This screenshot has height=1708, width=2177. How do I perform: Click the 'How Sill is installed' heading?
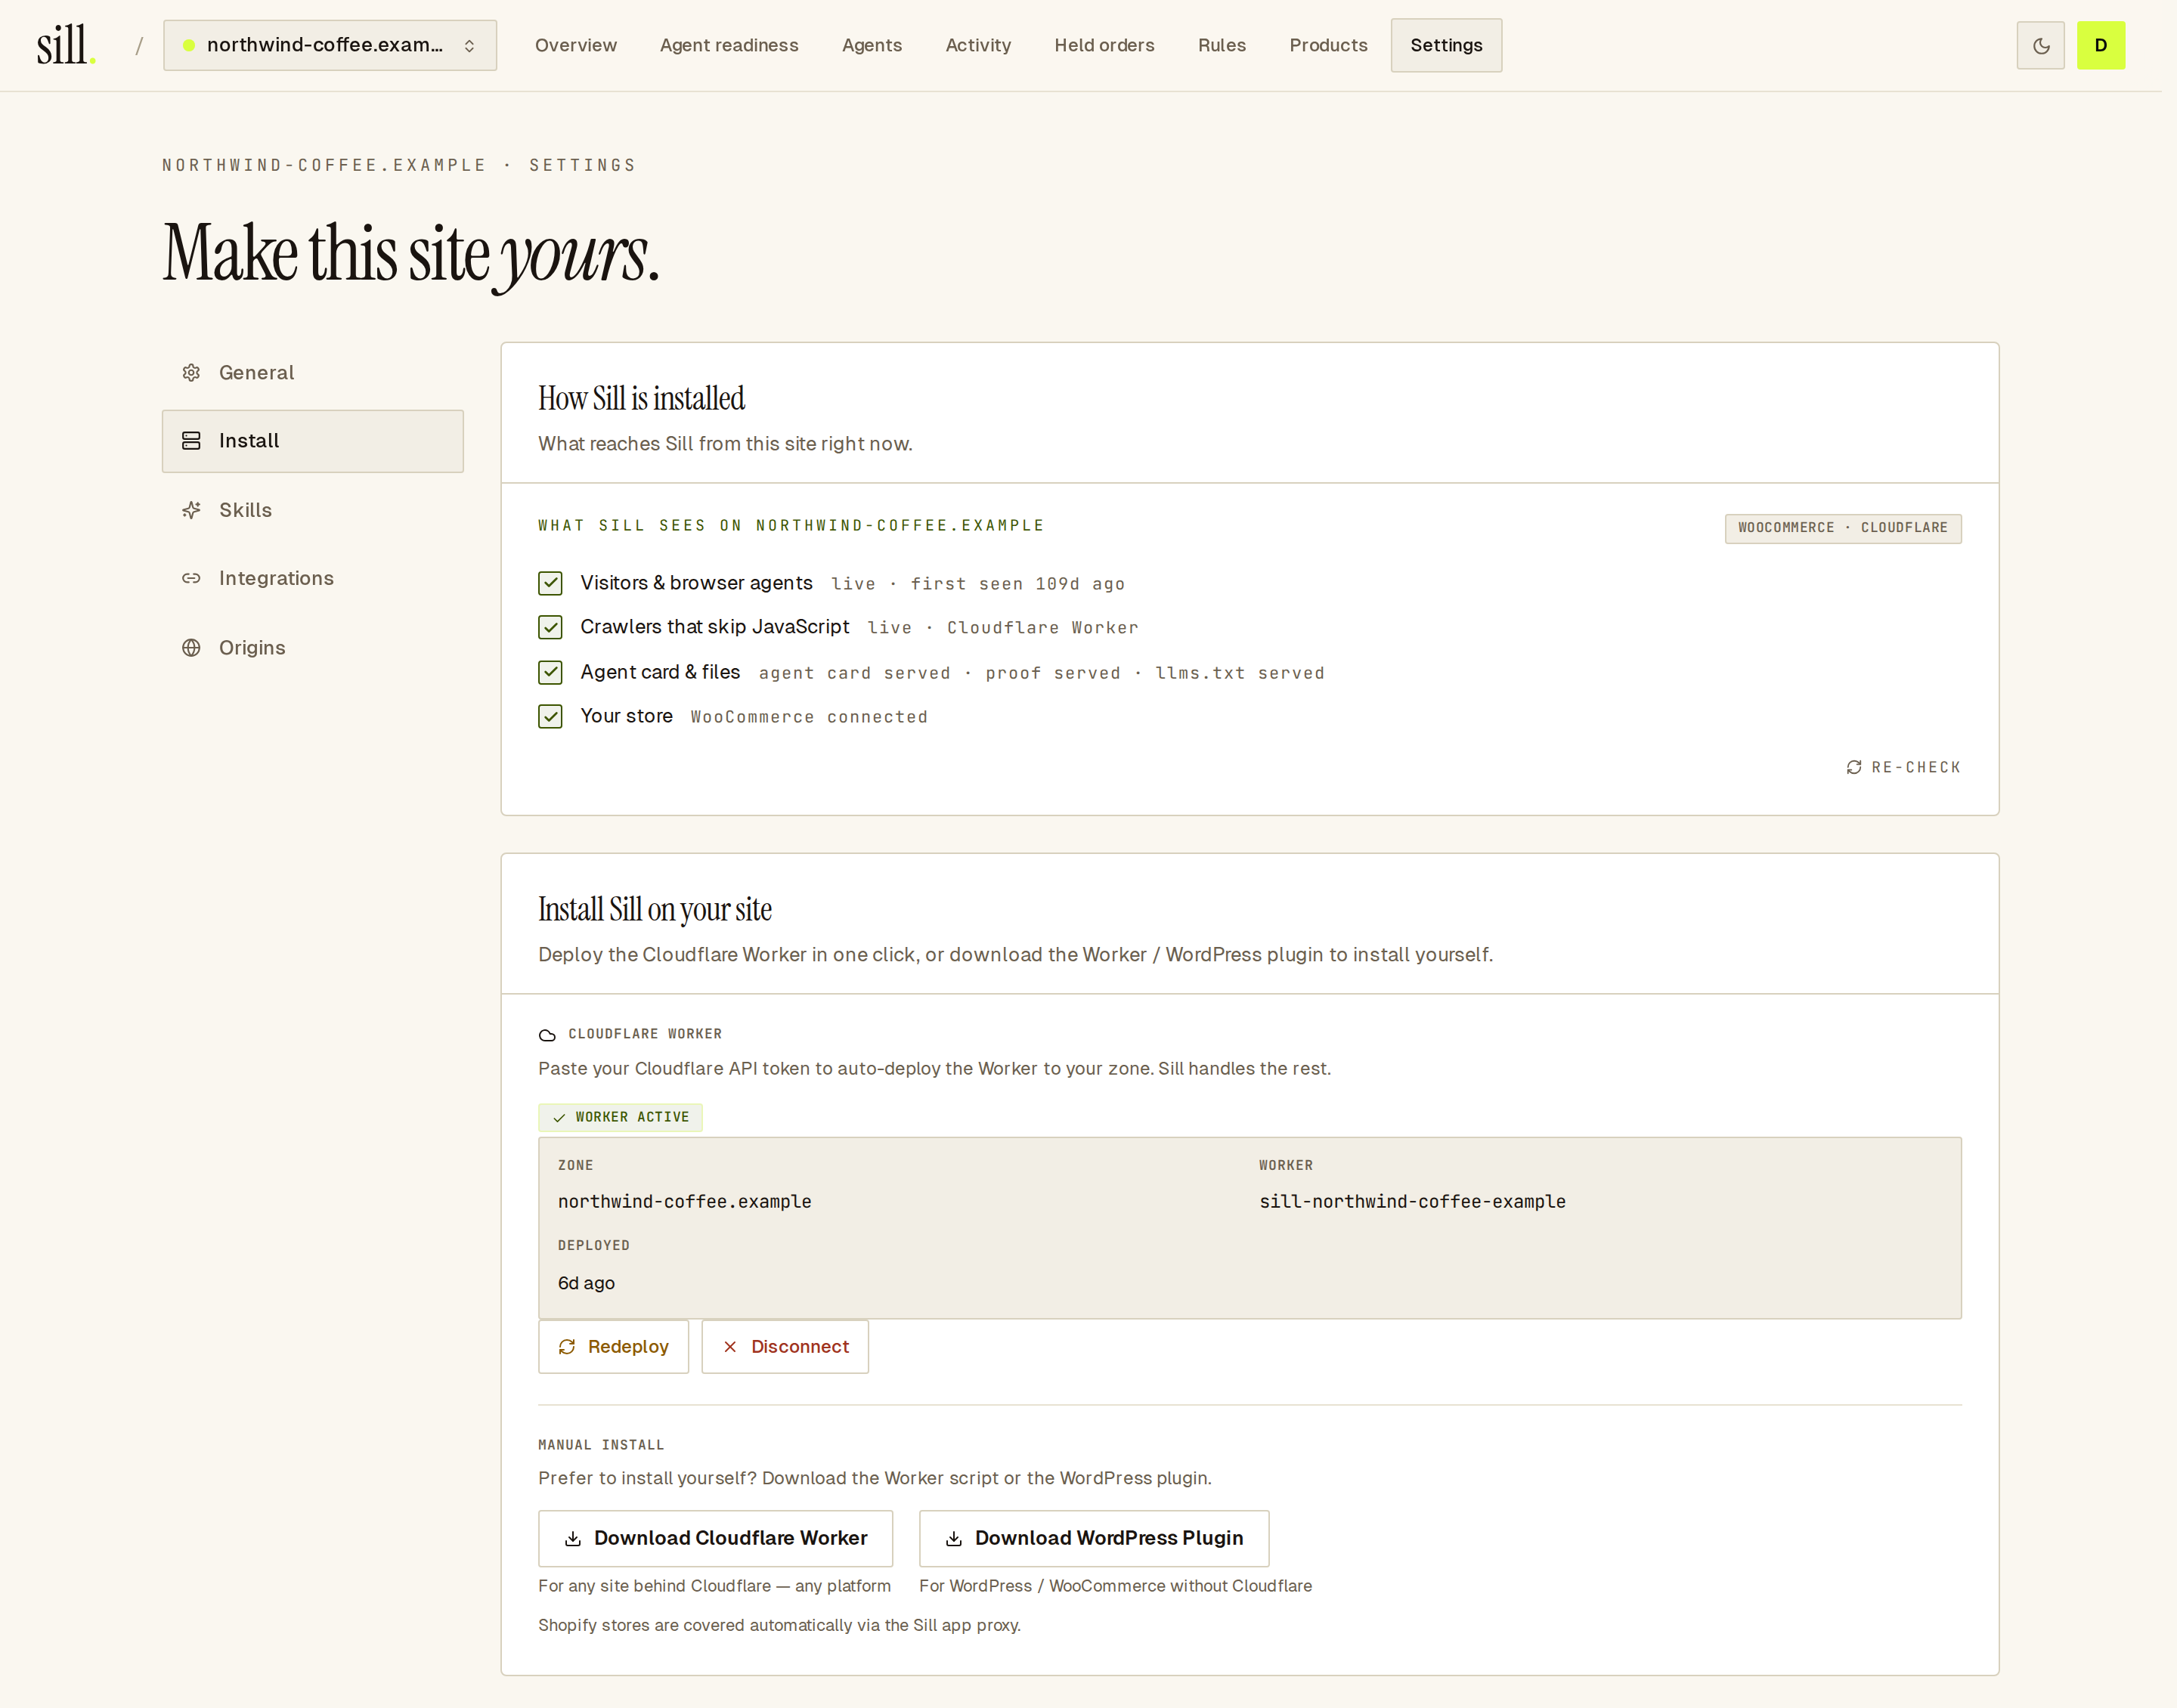[x=641, y=398]
